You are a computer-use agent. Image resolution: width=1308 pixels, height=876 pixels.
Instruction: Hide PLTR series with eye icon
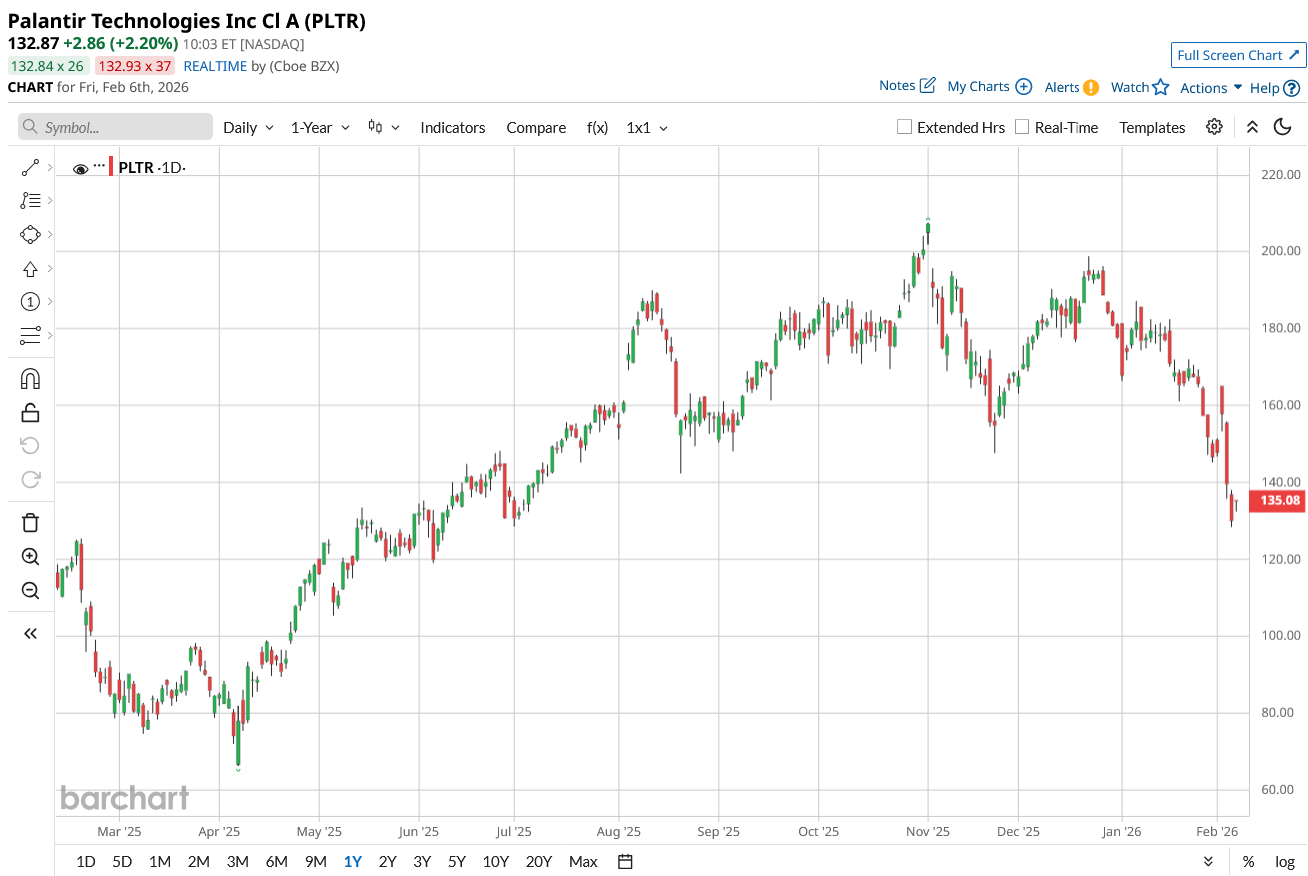[81, 169]
